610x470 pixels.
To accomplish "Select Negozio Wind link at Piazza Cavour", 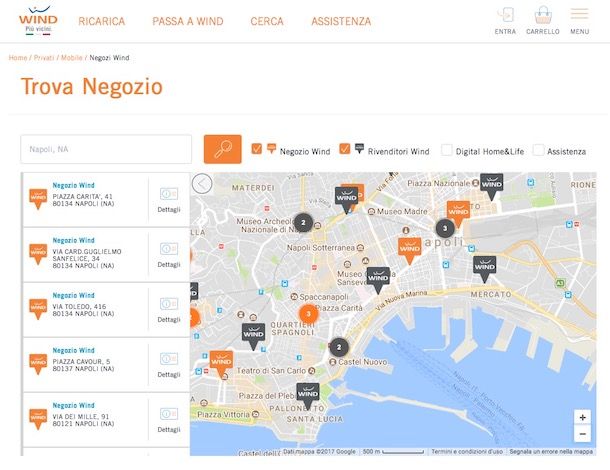I will tap(74, 350).
